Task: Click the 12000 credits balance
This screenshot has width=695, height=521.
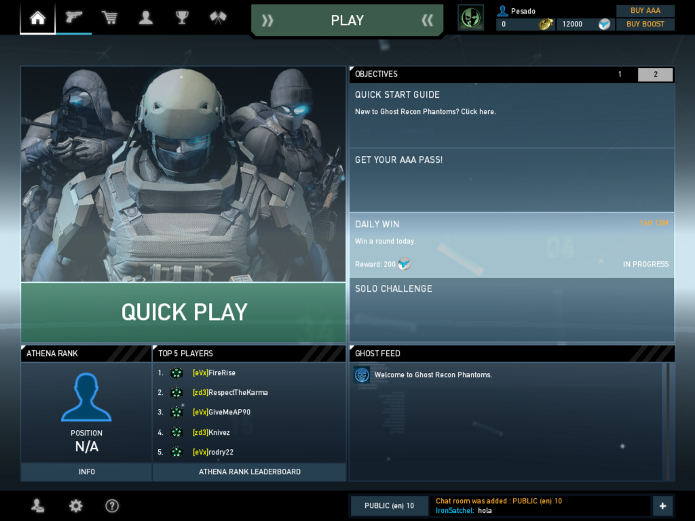Action: coord(572,24)
